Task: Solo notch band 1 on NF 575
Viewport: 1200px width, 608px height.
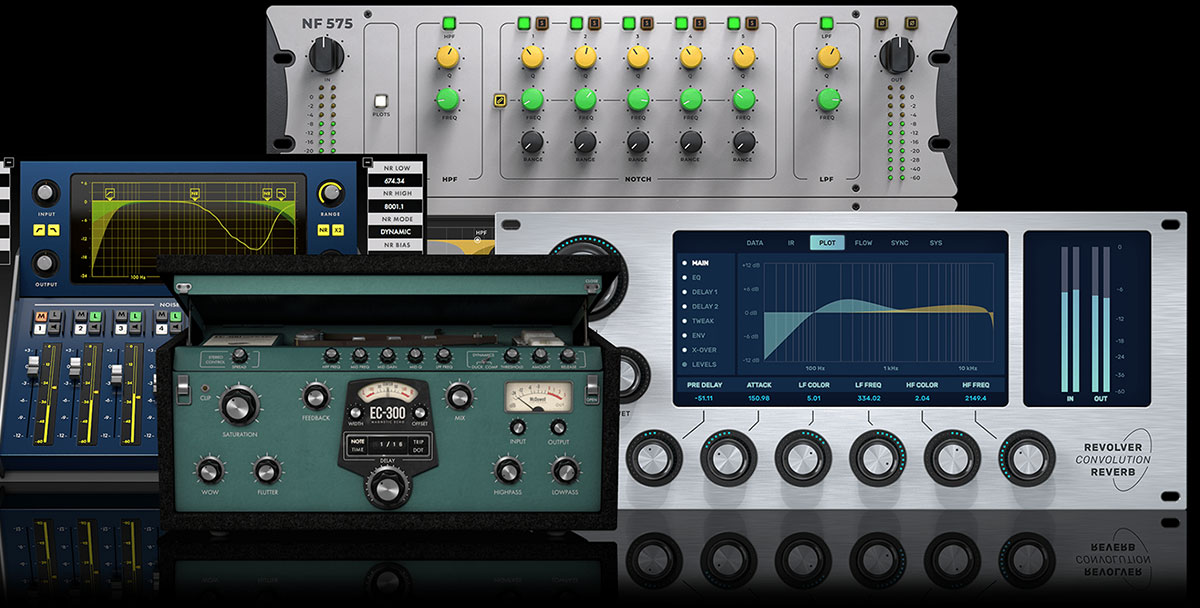Action: click(540, 22)
